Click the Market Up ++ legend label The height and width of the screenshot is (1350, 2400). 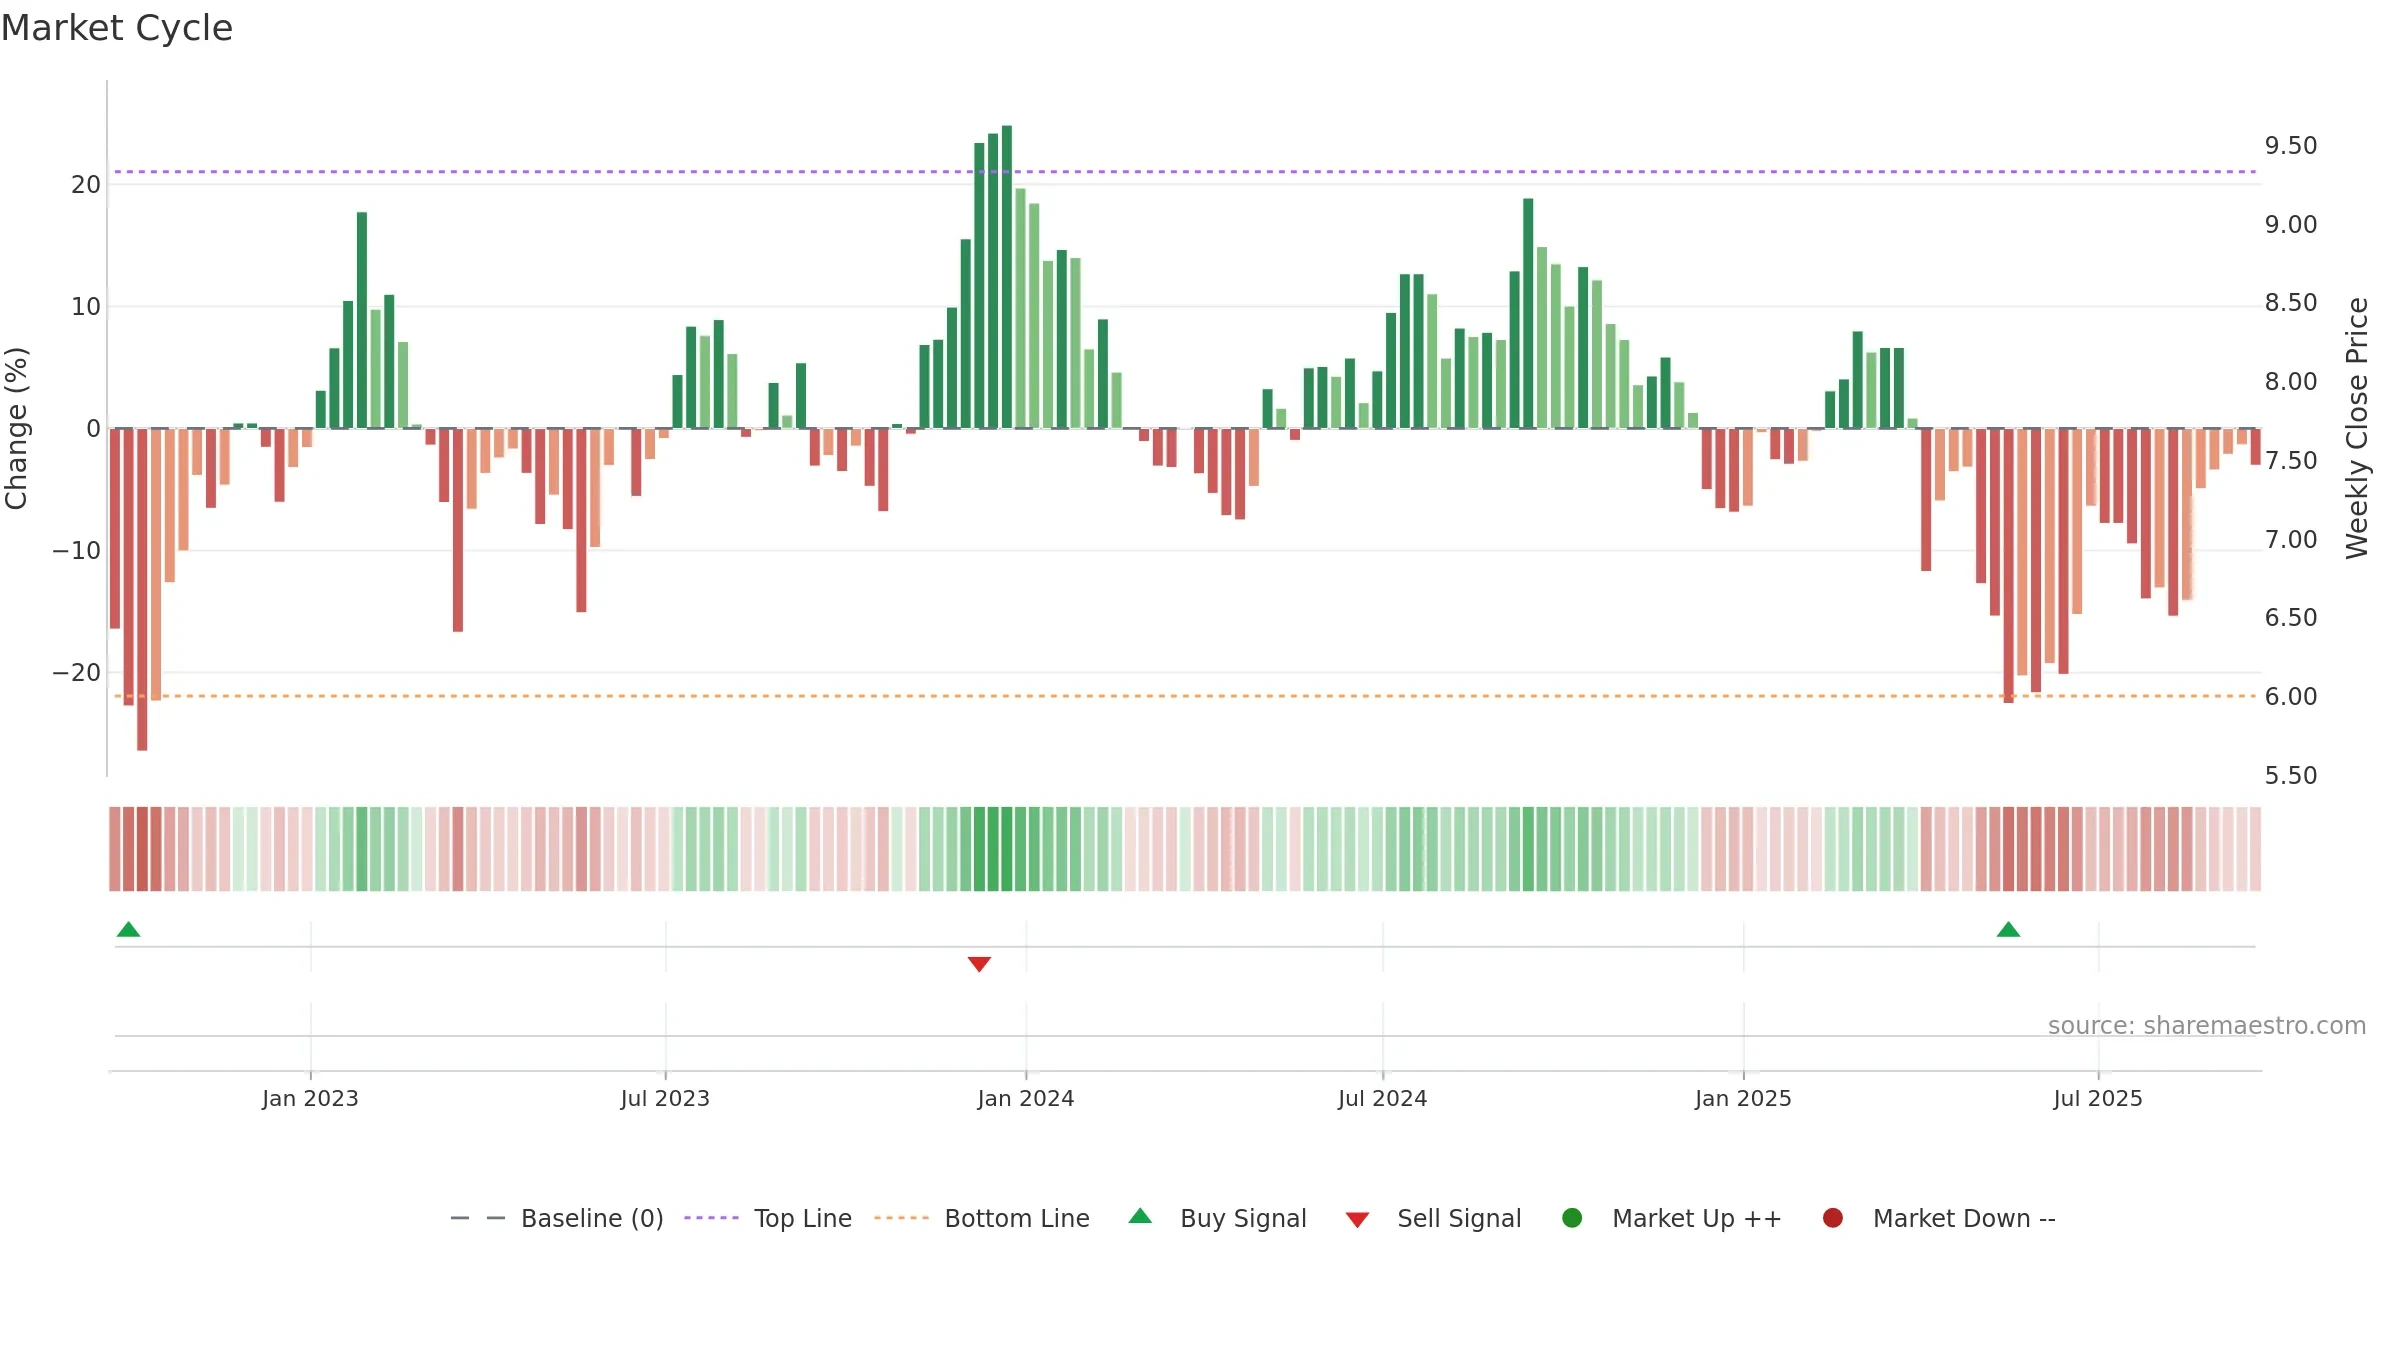click(x=1697, y=1218)
